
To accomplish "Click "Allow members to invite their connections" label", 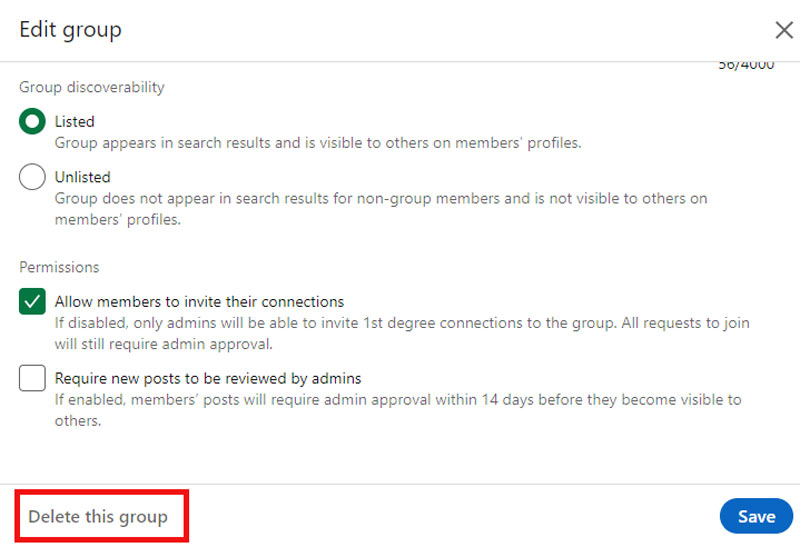I will 199,301.
